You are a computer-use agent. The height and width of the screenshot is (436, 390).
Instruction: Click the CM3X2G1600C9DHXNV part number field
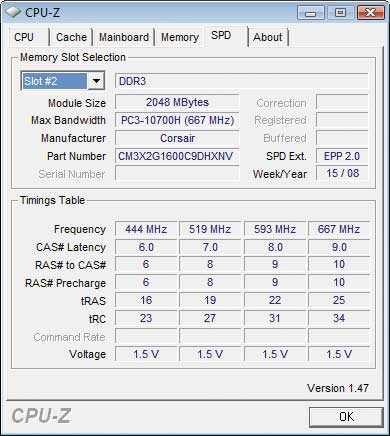(x=177, y=156)
